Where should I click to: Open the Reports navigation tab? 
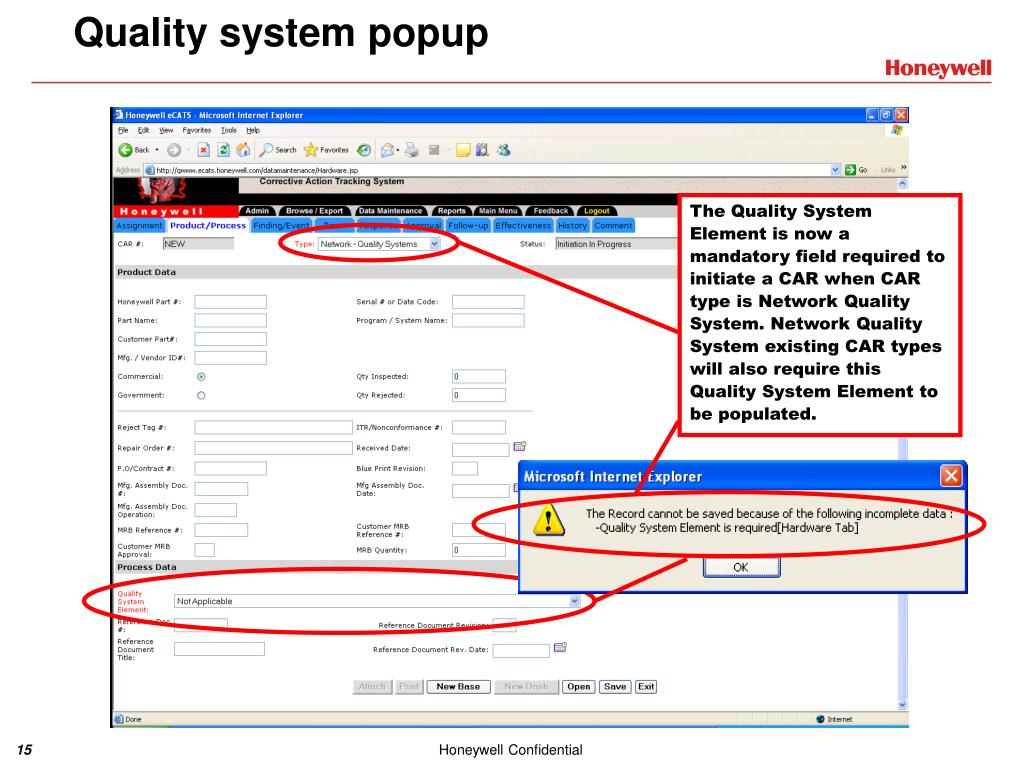452,211
